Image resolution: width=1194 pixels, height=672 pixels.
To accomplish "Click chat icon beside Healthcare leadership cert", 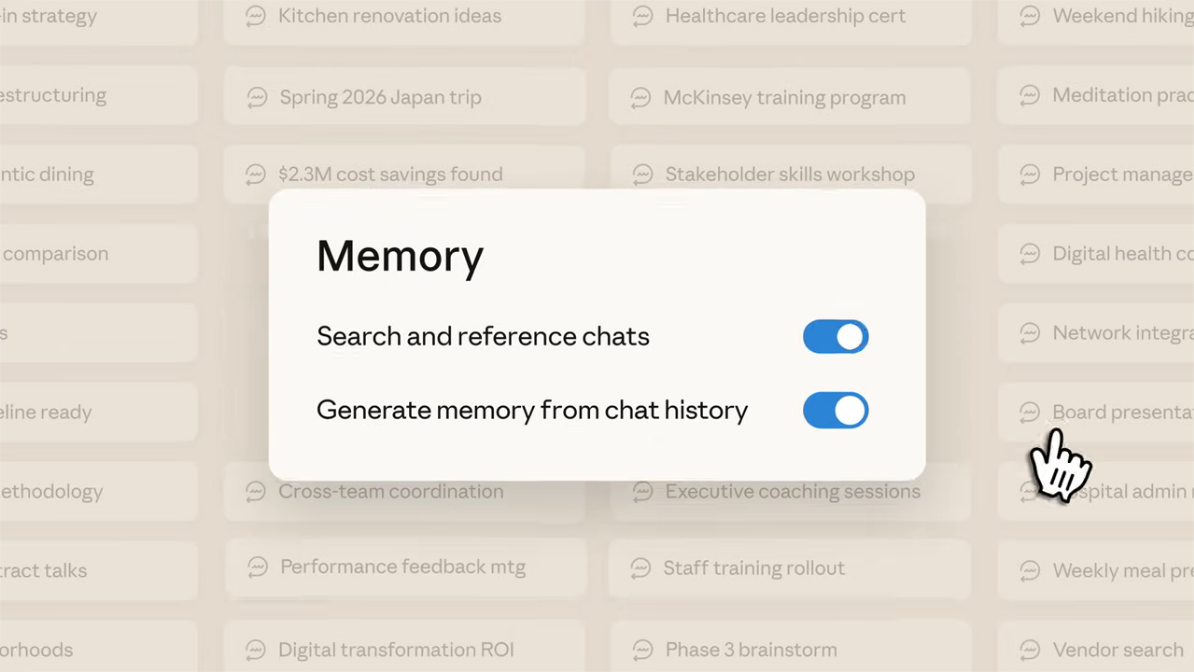I will coord(643,16).
